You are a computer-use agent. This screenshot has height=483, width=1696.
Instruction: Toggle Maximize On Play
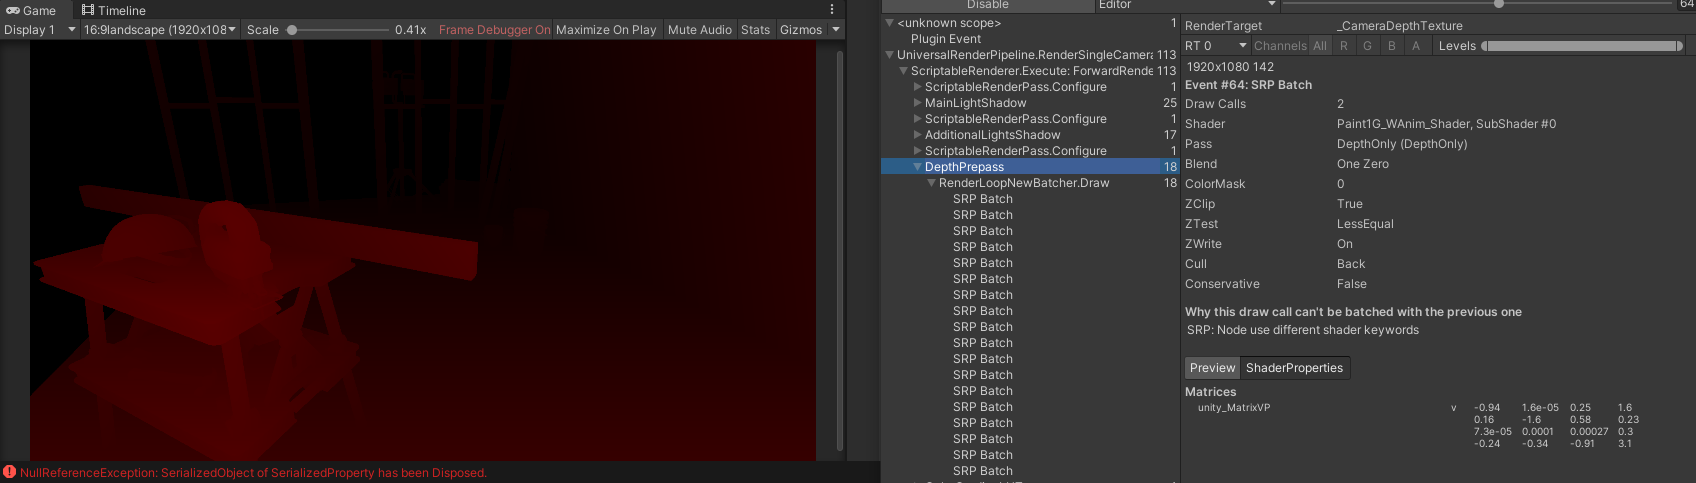606,30
